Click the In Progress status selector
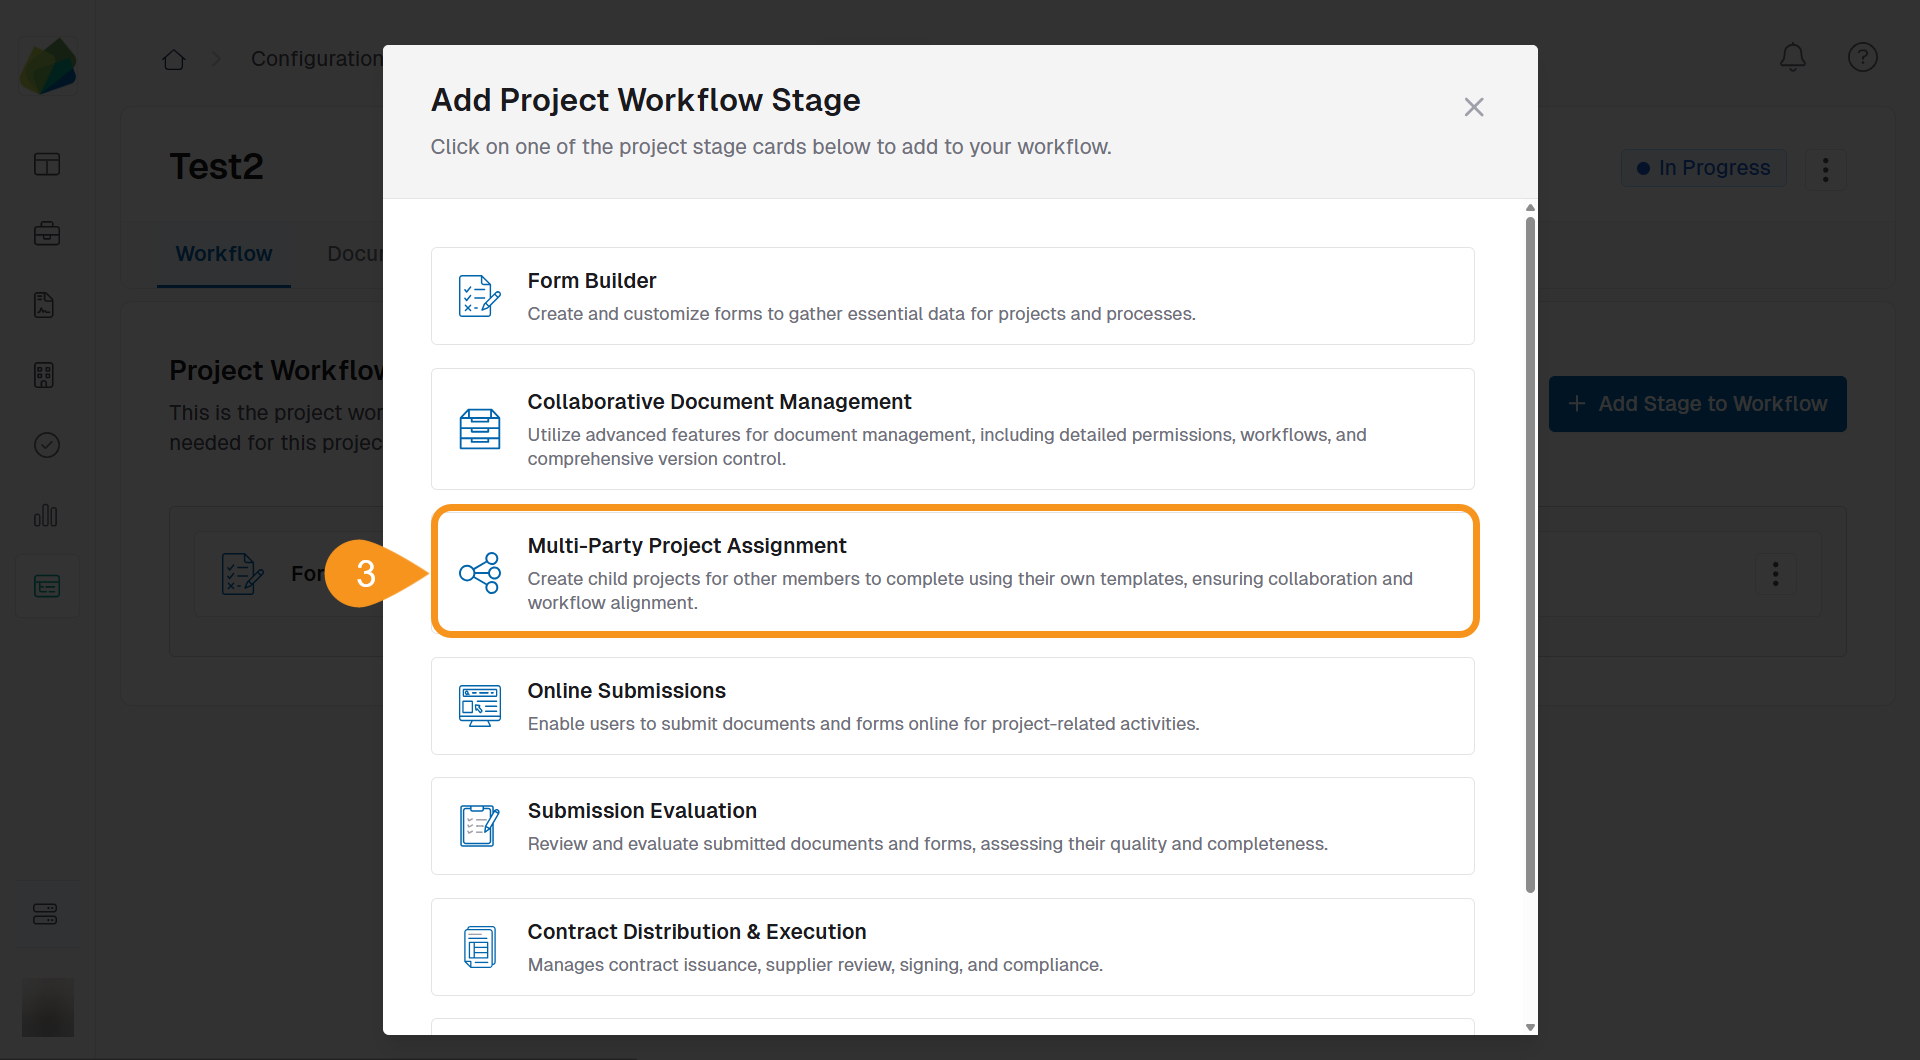This screenshot has width=1920, height=1060. tap(1703, 168)
